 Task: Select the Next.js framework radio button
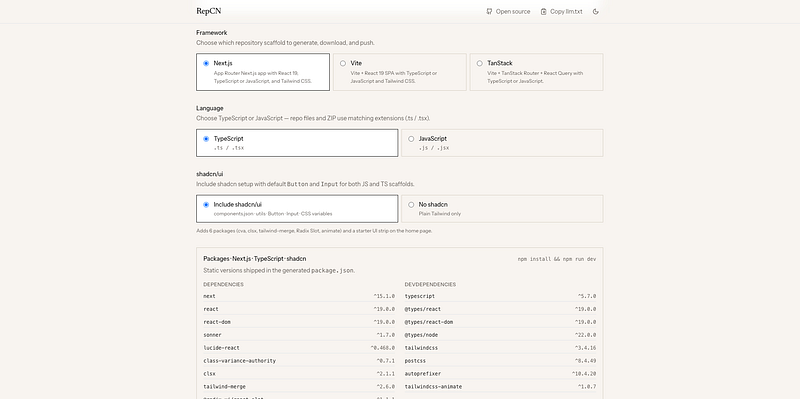206,63
